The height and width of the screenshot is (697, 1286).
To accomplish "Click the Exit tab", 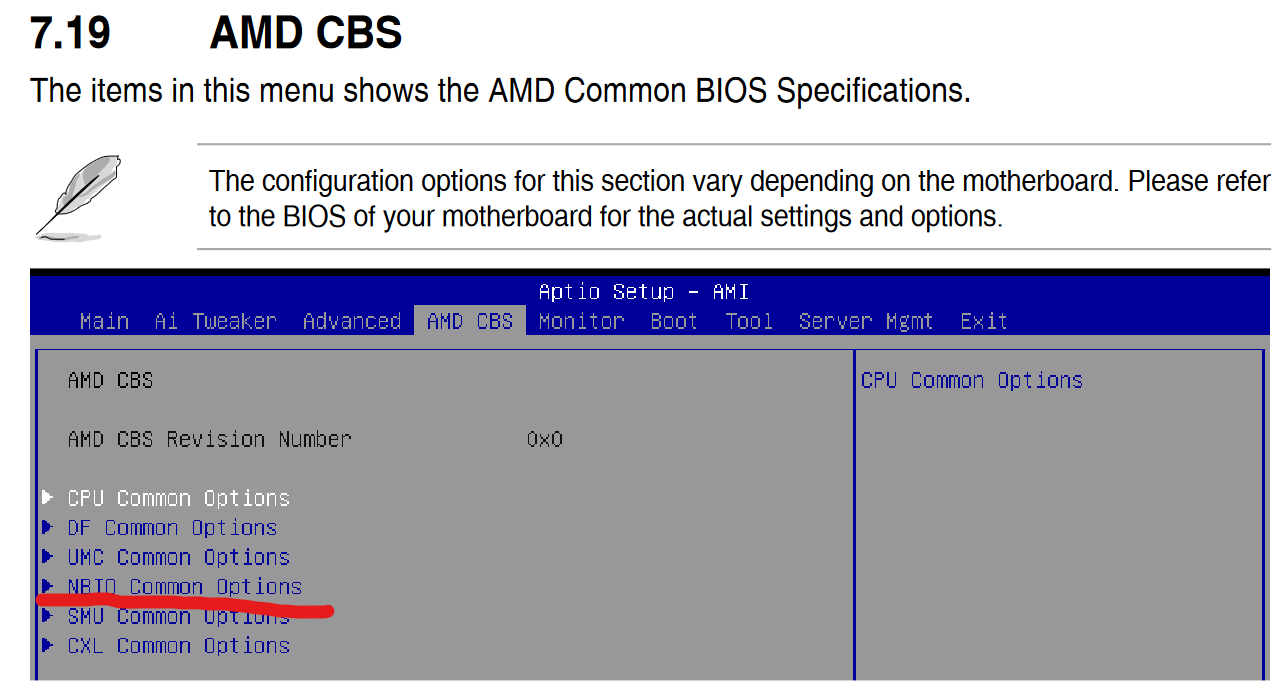I will click(x=984, y=321).
